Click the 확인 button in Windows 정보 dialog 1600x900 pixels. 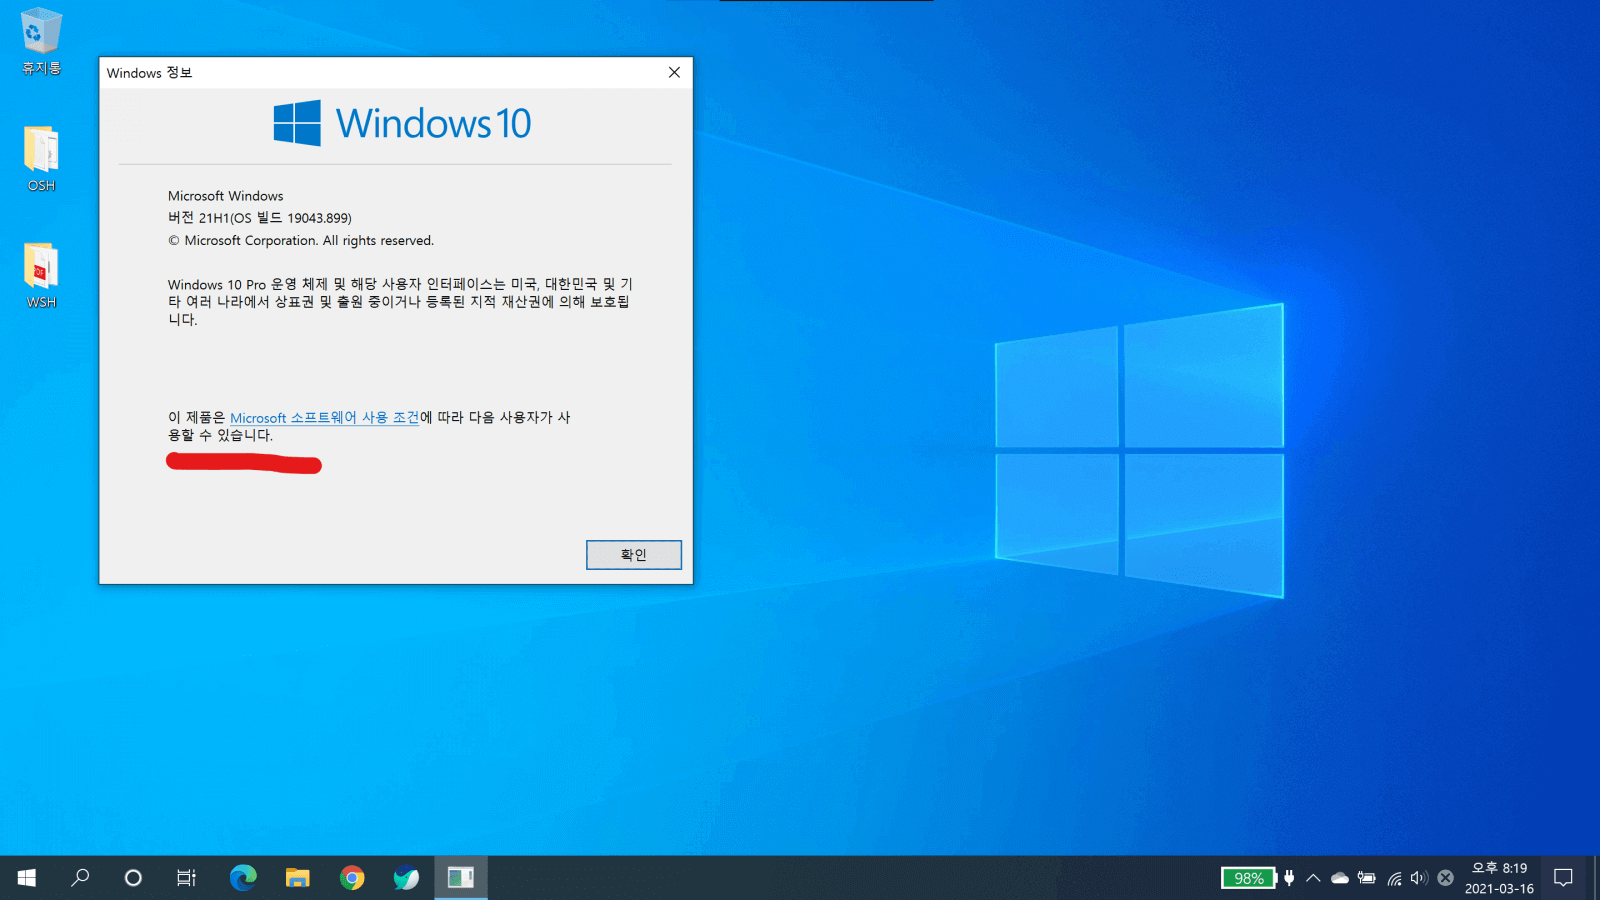click(633, 555)
